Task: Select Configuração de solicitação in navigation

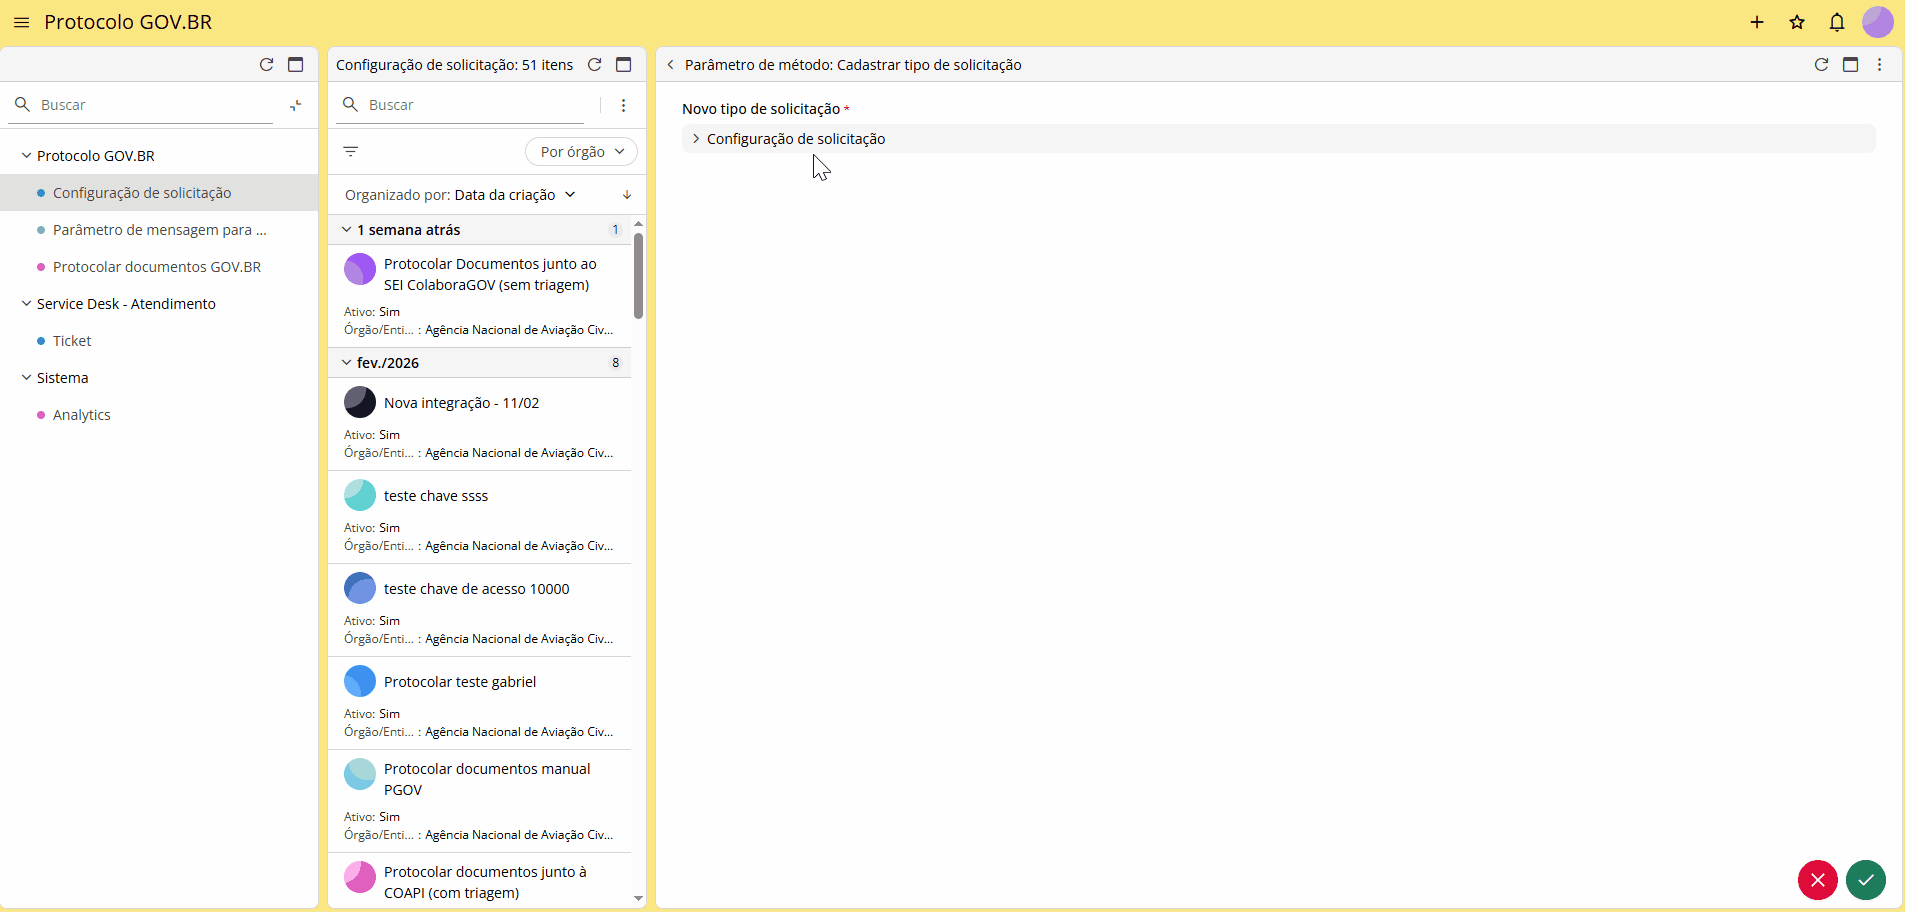Action: [x=159, y=193]
